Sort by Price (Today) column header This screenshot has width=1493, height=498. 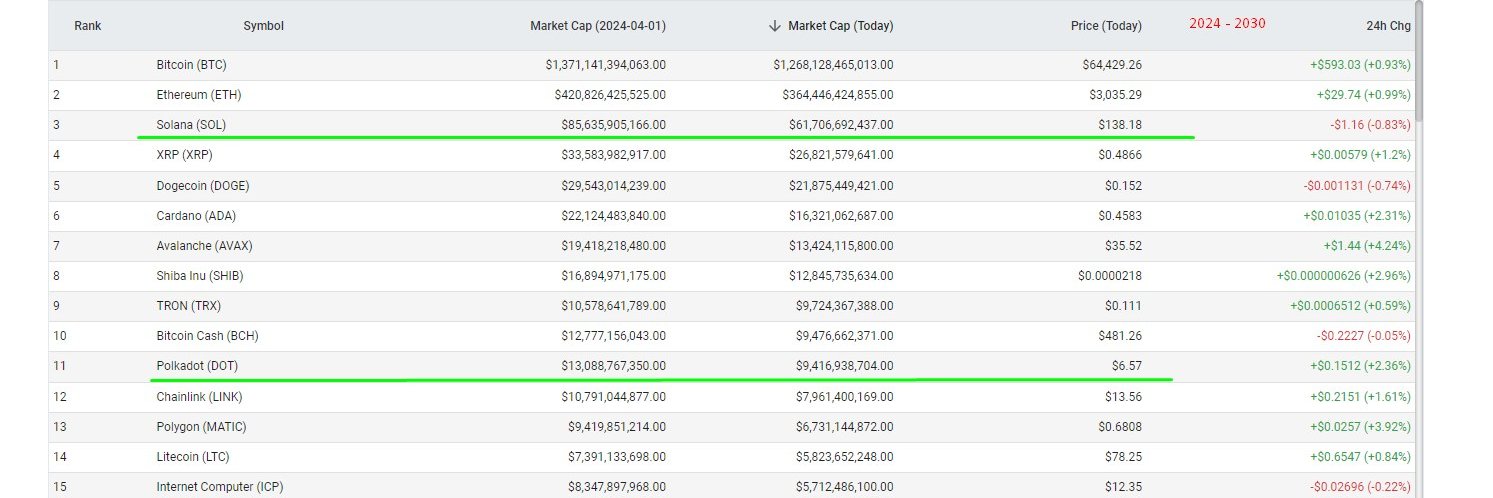click(1106, 26)
